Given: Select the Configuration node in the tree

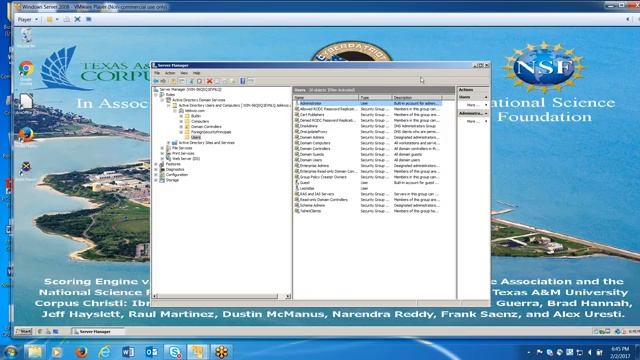Looking at the screenshot, I should point(177,175).
